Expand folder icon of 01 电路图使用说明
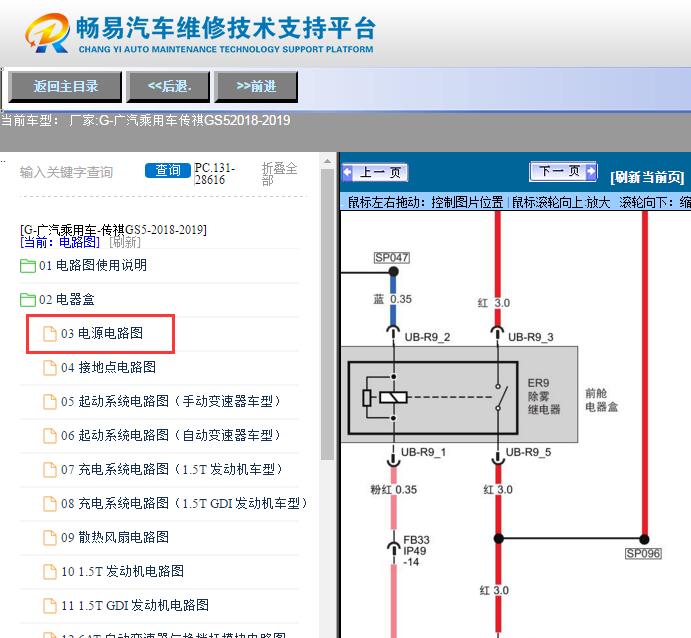This screenshot has width=691, height=638. pyautogui.click(x=28, y=266)
